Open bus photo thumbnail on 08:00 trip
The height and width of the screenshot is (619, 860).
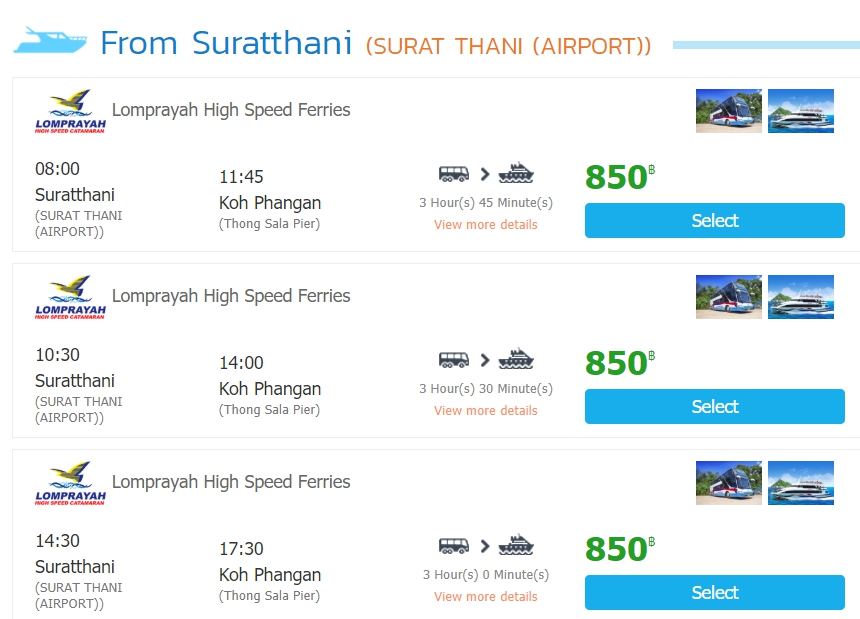click(x=728, y=111)
